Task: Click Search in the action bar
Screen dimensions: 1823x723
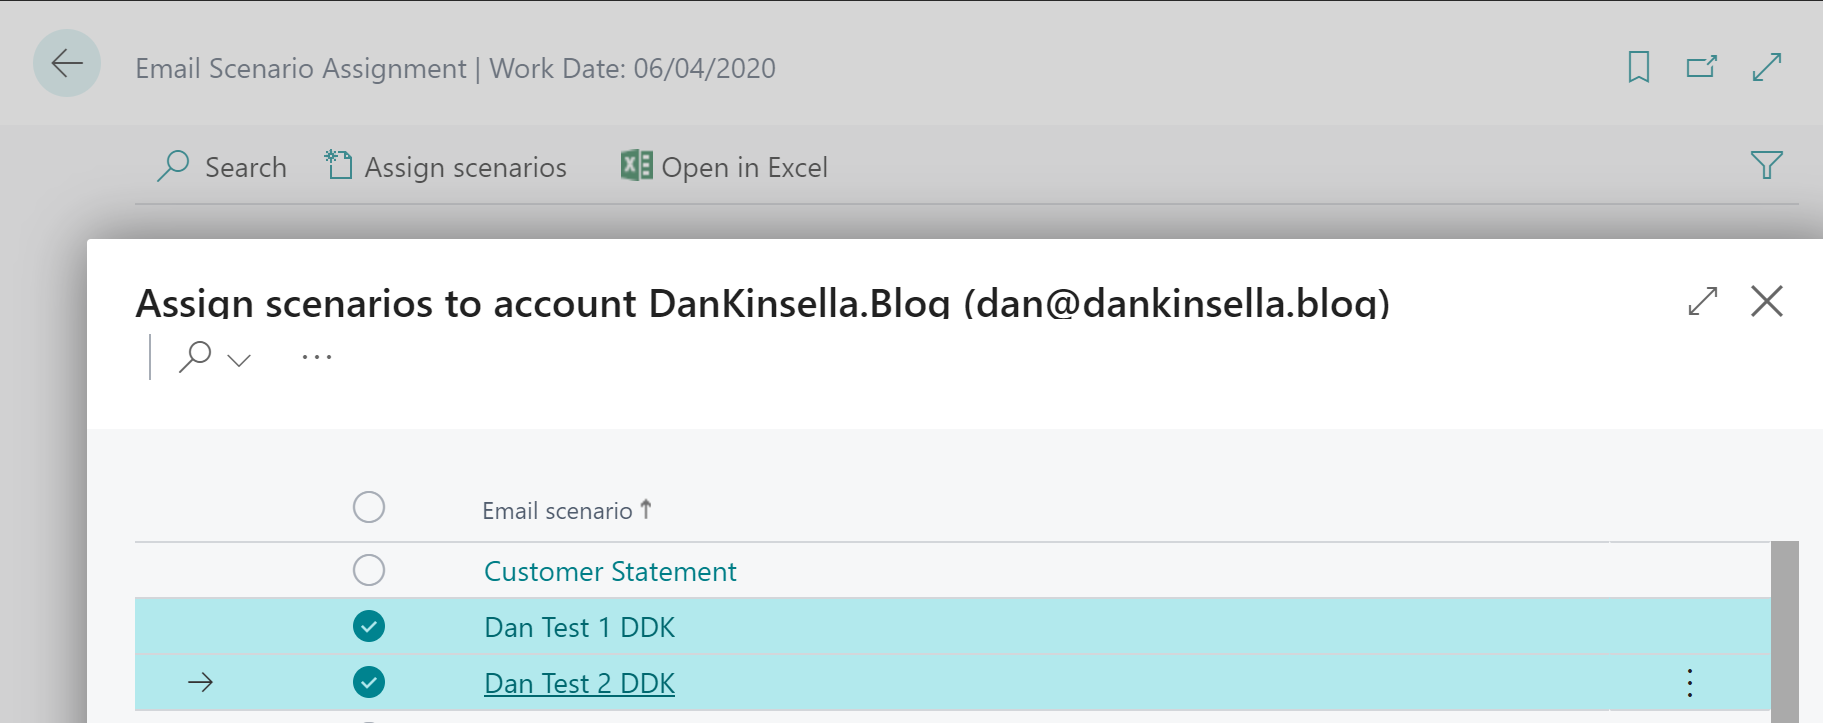Action: pos(222,167)
